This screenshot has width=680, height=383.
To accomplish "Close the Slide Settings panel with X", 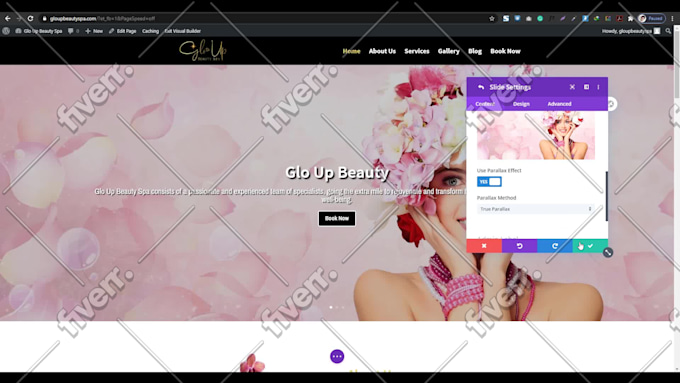I will pos(572,87).
